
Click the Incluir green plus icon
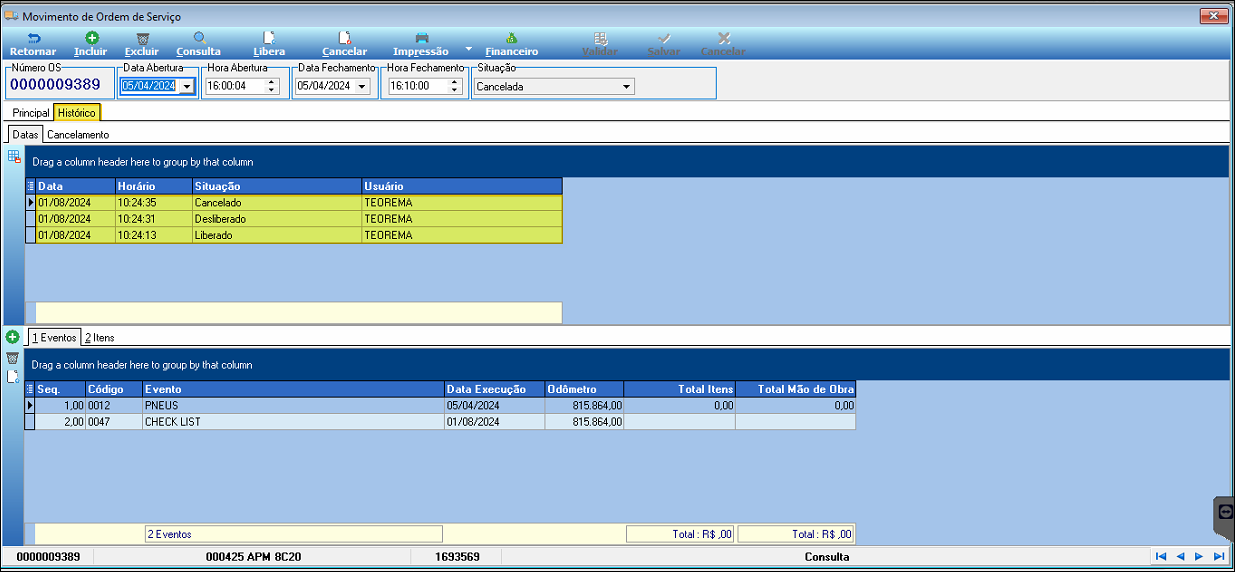pyautogui.click(x=92, y=38)
